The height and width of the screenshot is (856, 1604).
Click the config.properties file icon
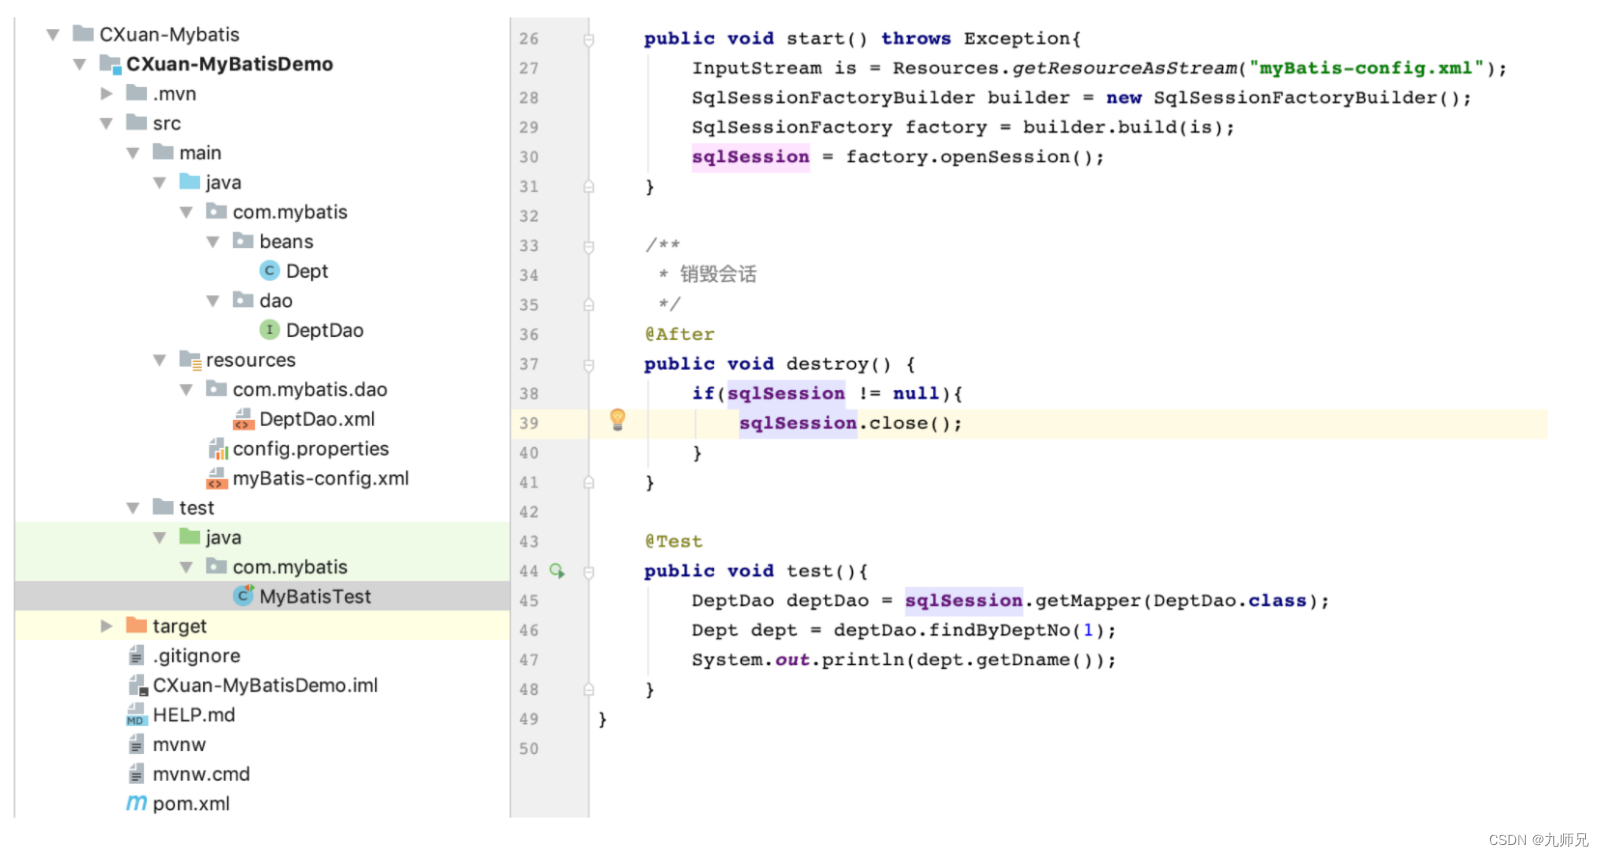click(217, 449)
